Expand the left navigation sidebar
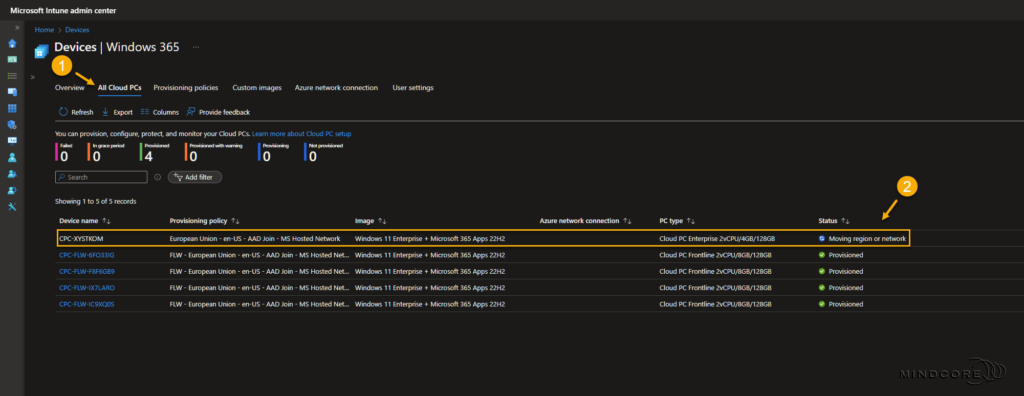The width and height of the screenshot is (1024, 396). click(x=17, y=27)
